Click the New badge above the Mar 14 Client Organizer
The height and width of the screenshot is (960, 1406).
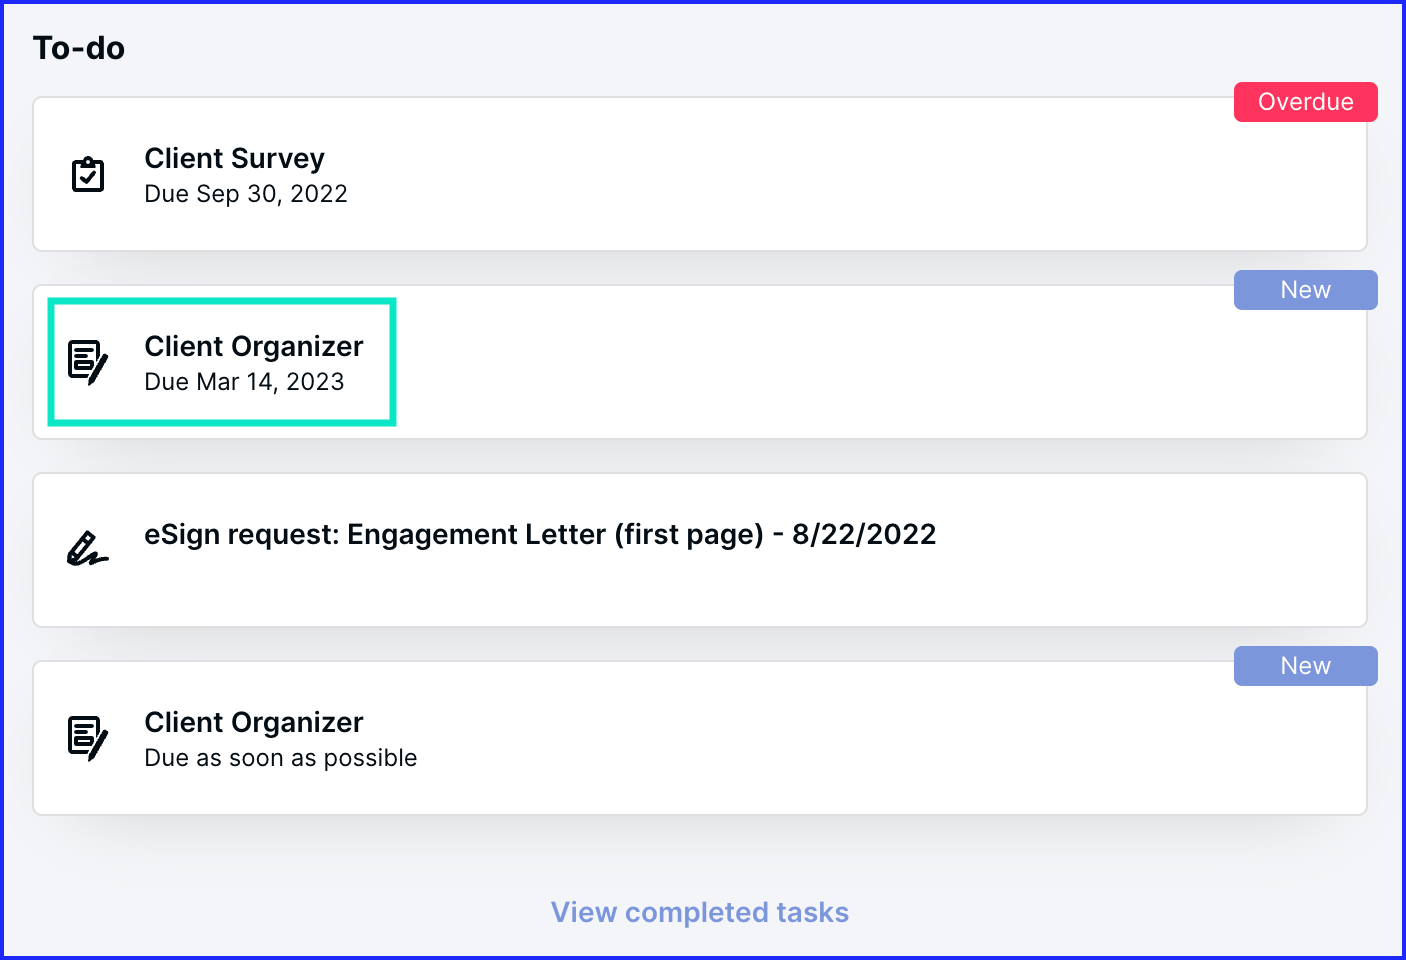1305,290
